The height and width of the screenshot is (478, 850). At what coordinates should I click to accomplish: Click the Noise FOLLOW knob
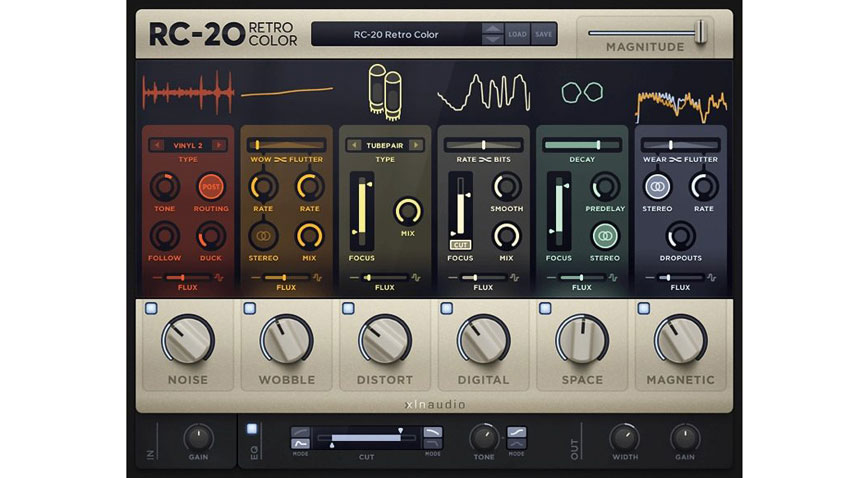(165, 236)
